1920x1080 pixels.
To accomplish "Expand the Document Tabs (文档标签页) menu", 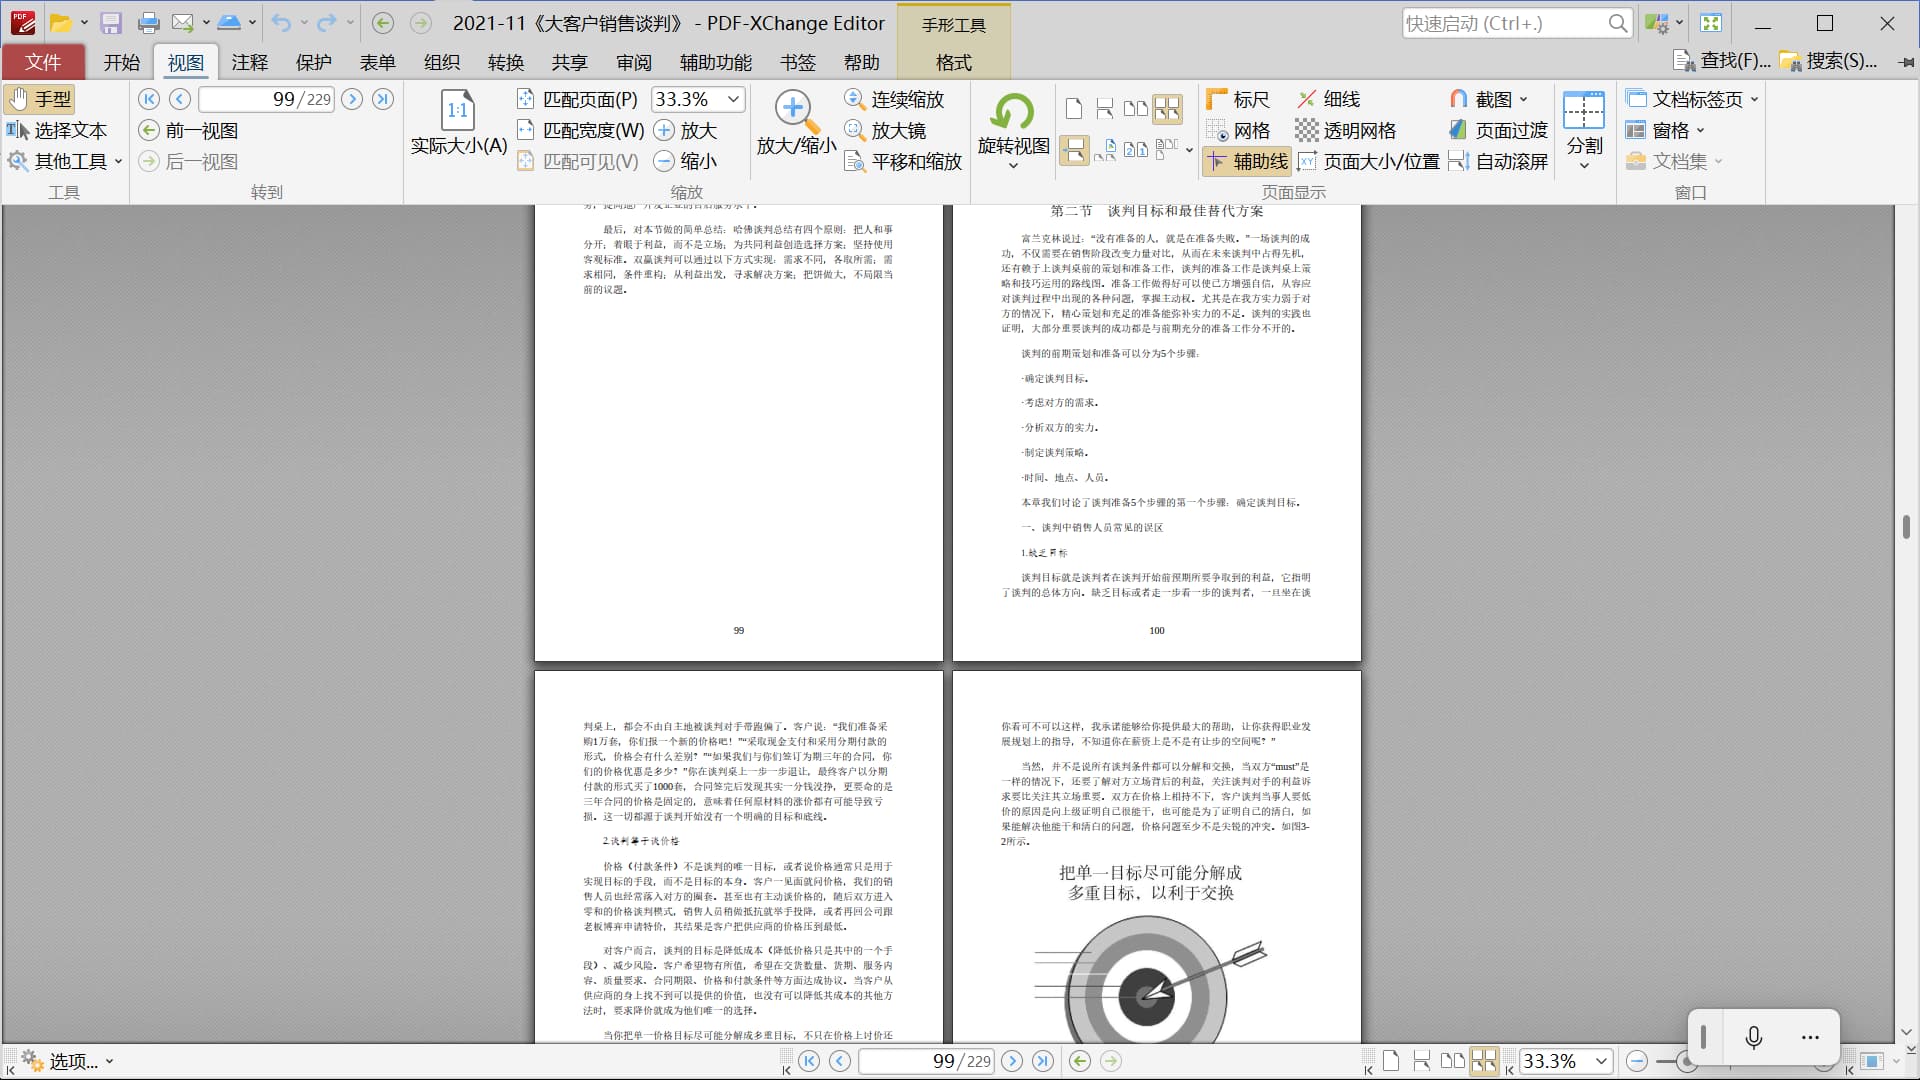I will (x=1692, y=99).
